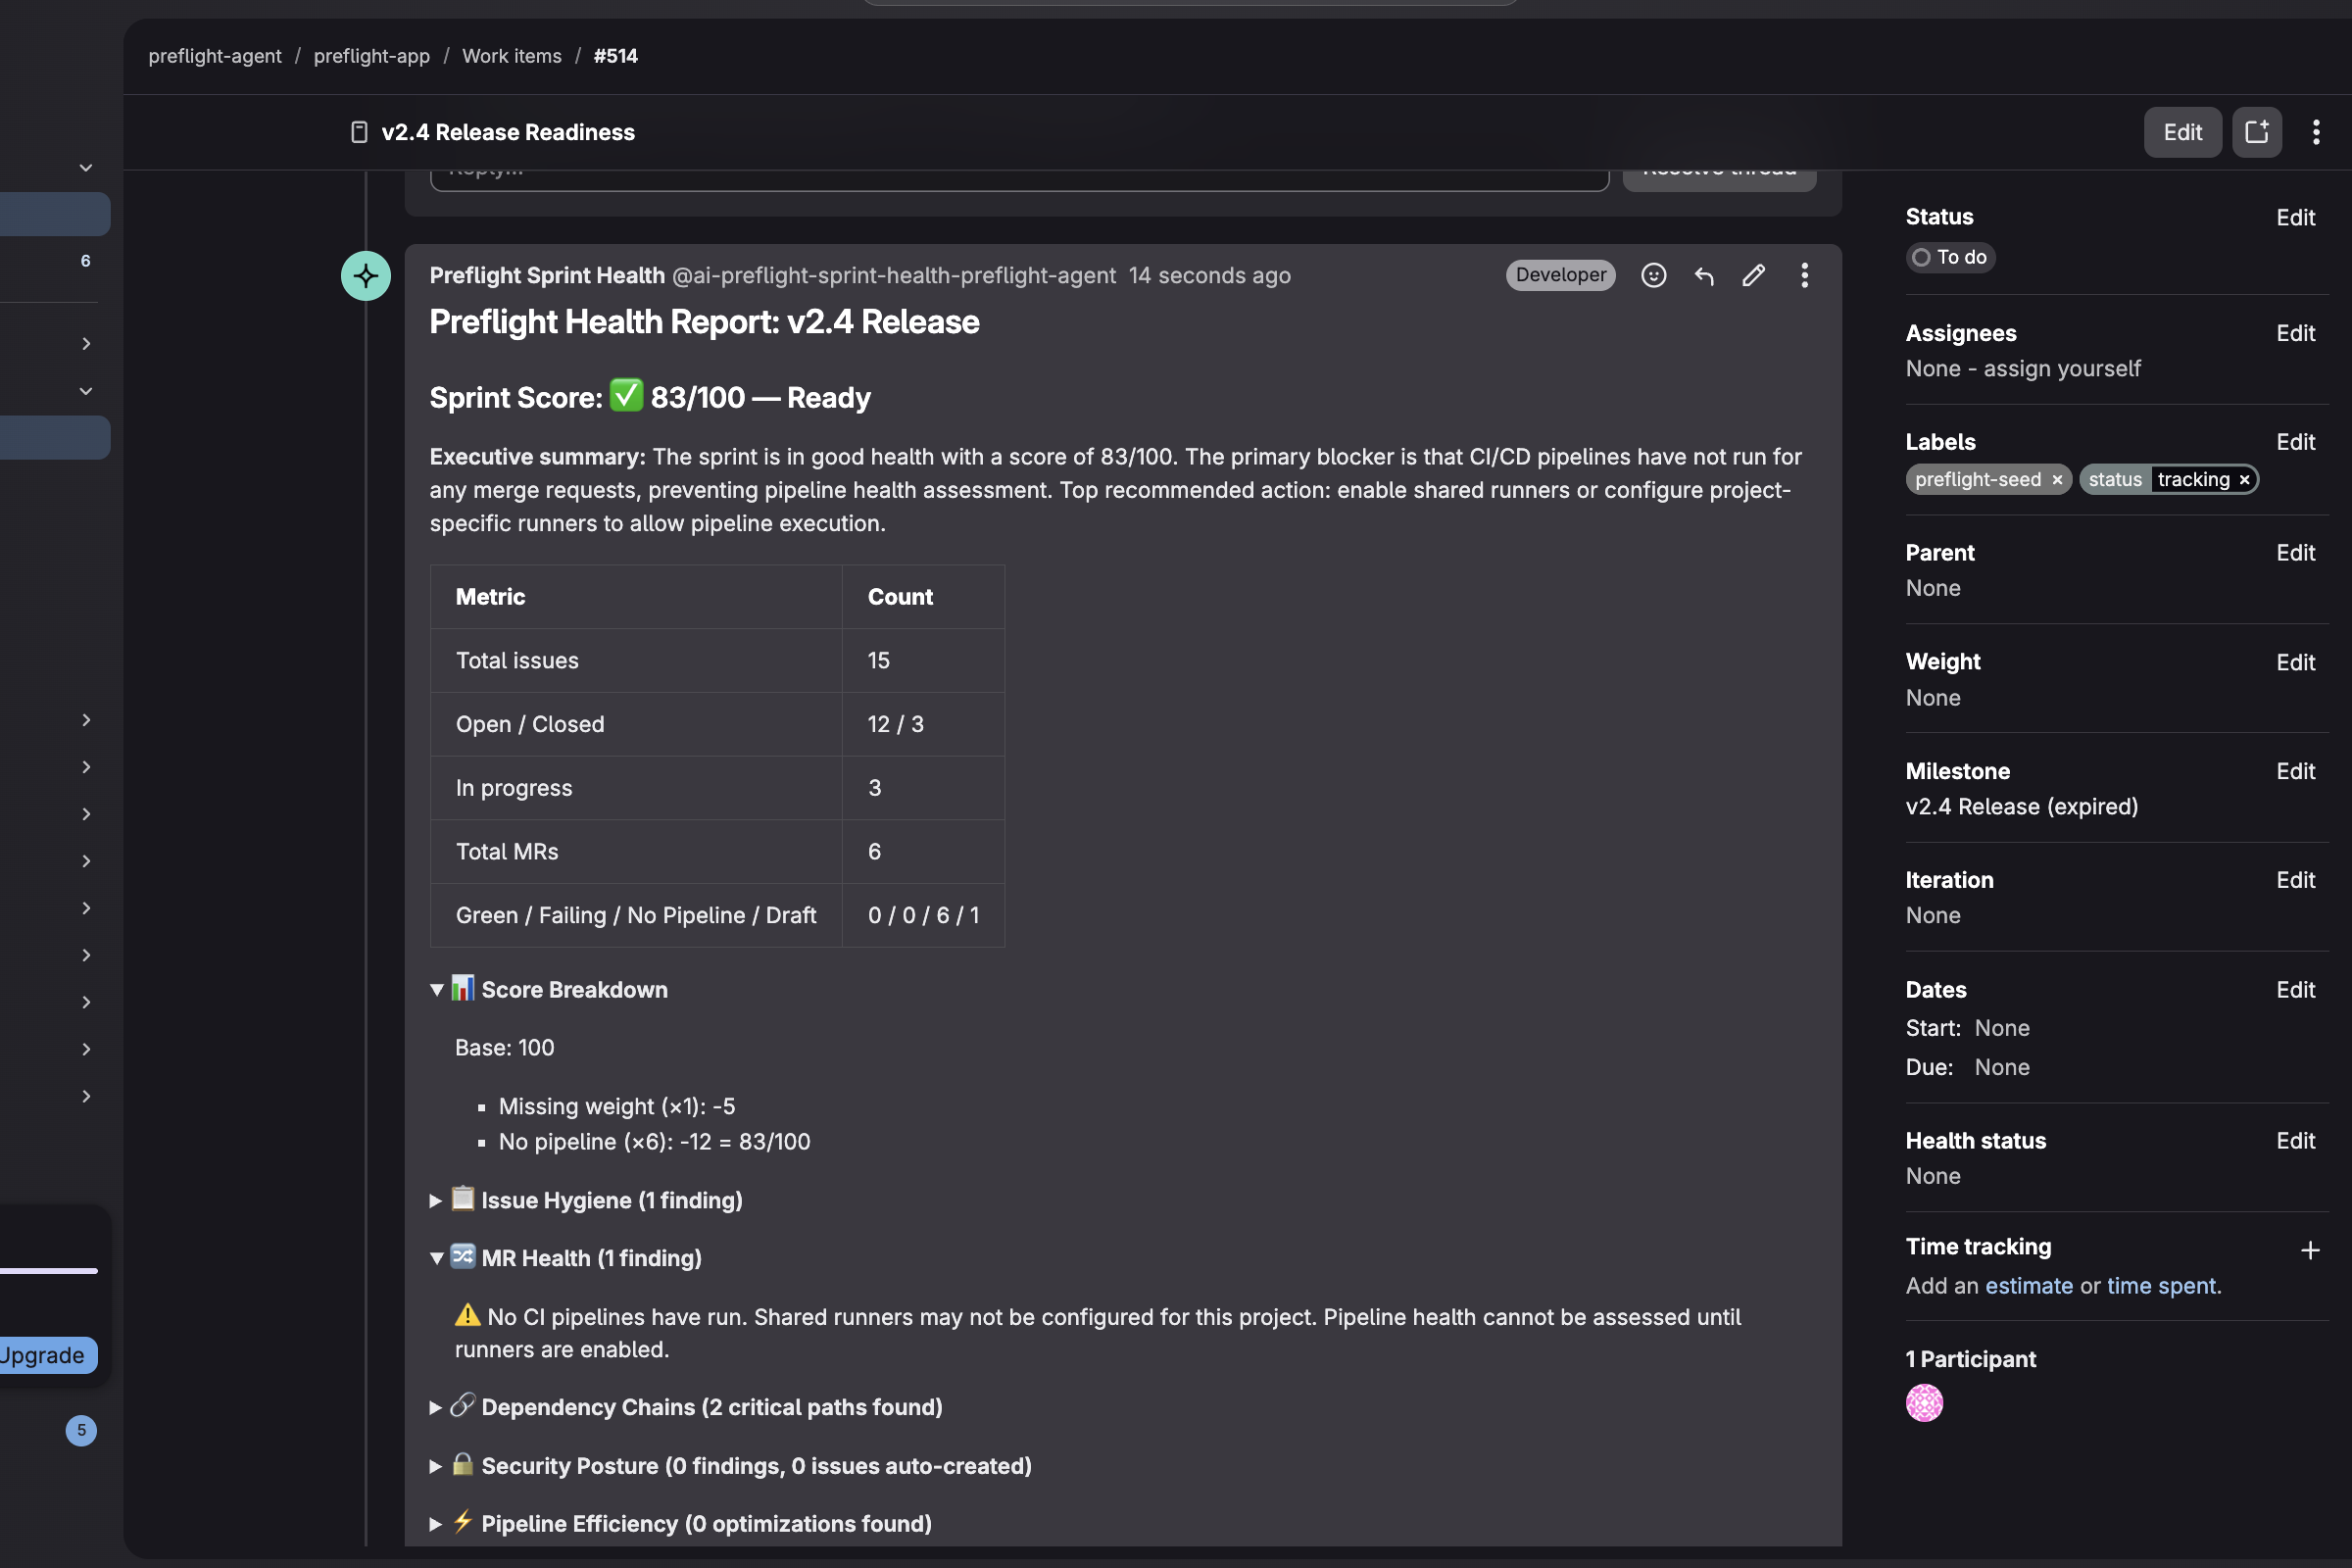This screenshot has height=1568, width=2352.
Task: Add emoji reaction to the health report comment
Action: coord(1653,275)
